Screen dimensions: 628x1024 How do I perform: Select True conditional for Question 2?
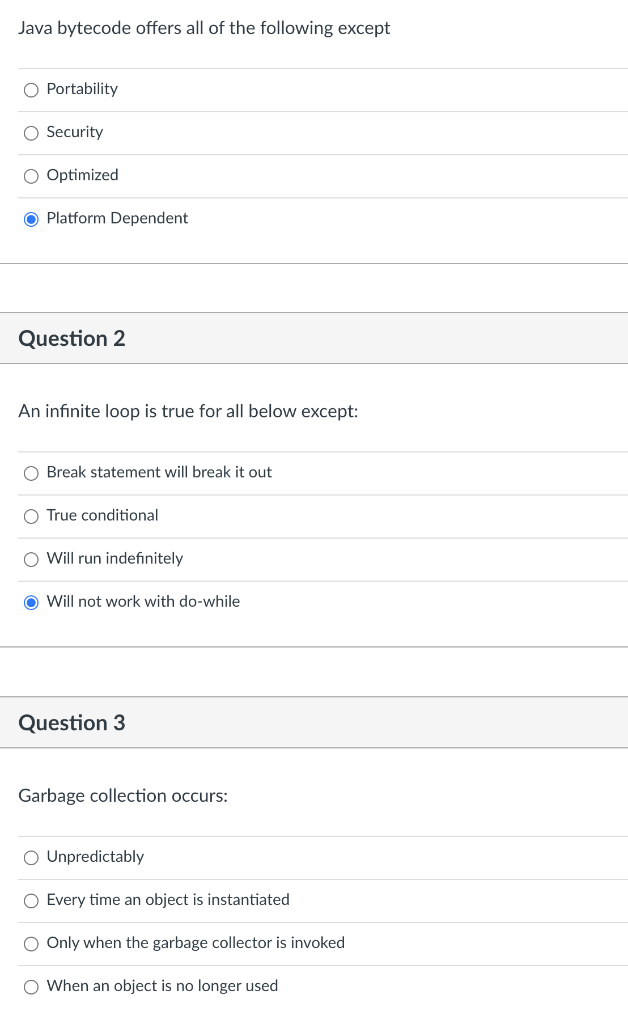point(31,516)
